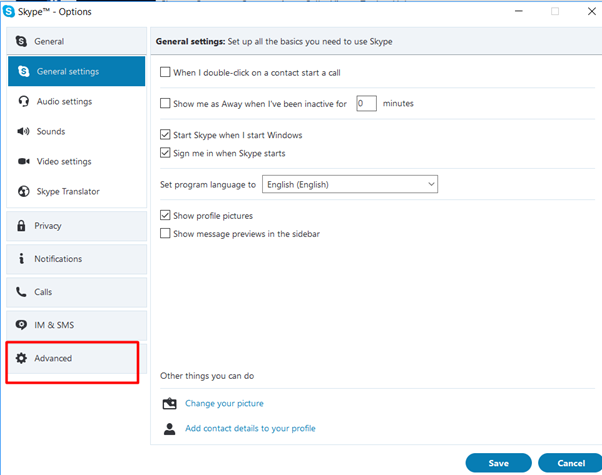
Task: Enable Show message previews in the sidebar
Action: click(165, 233)
